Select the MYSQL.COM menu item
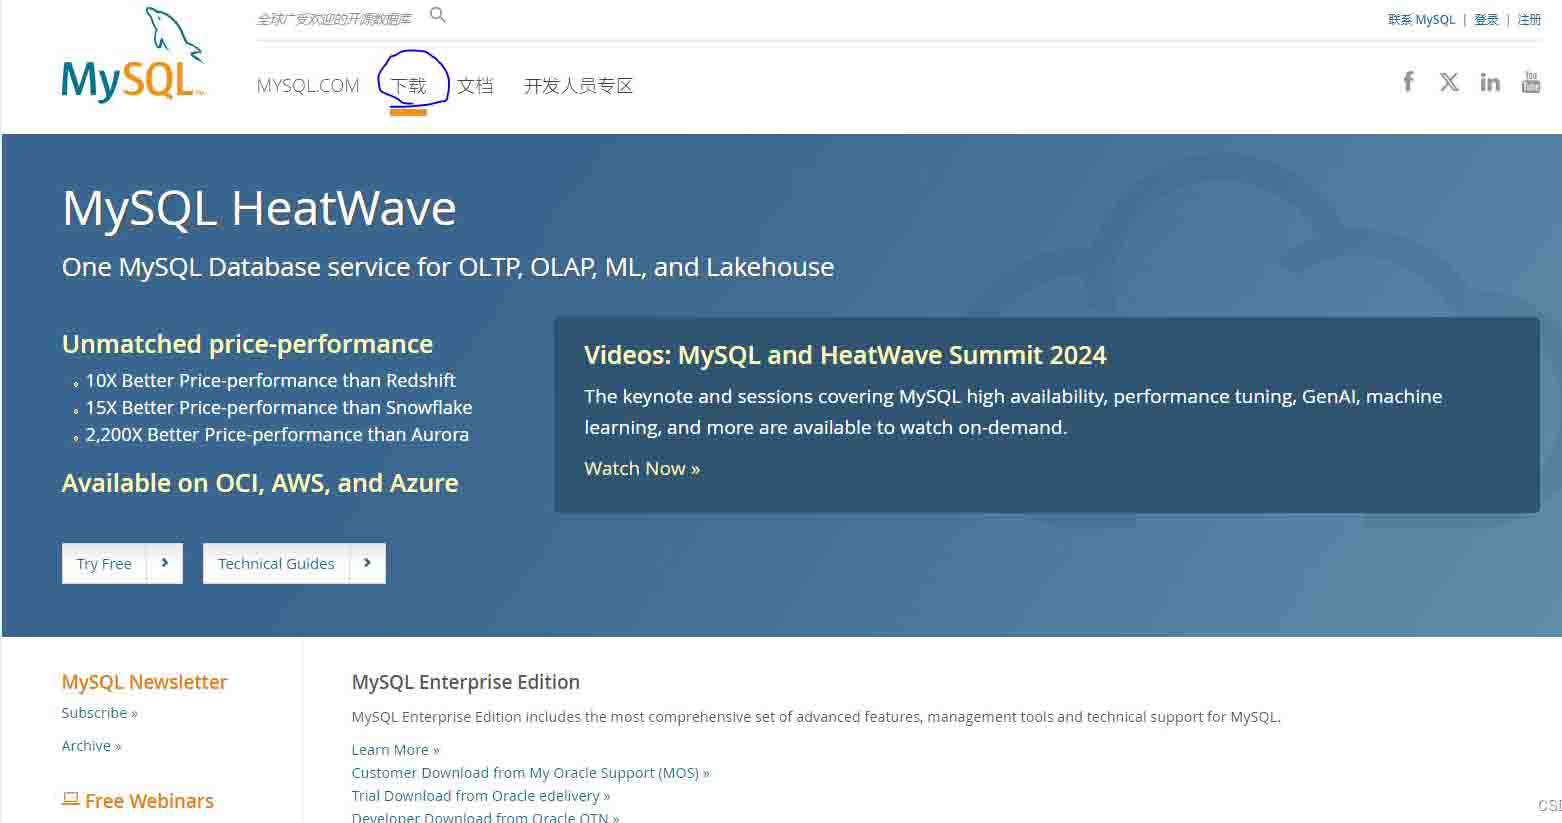This screenshot has width=1562, height=823. click(x=308, y=86)
